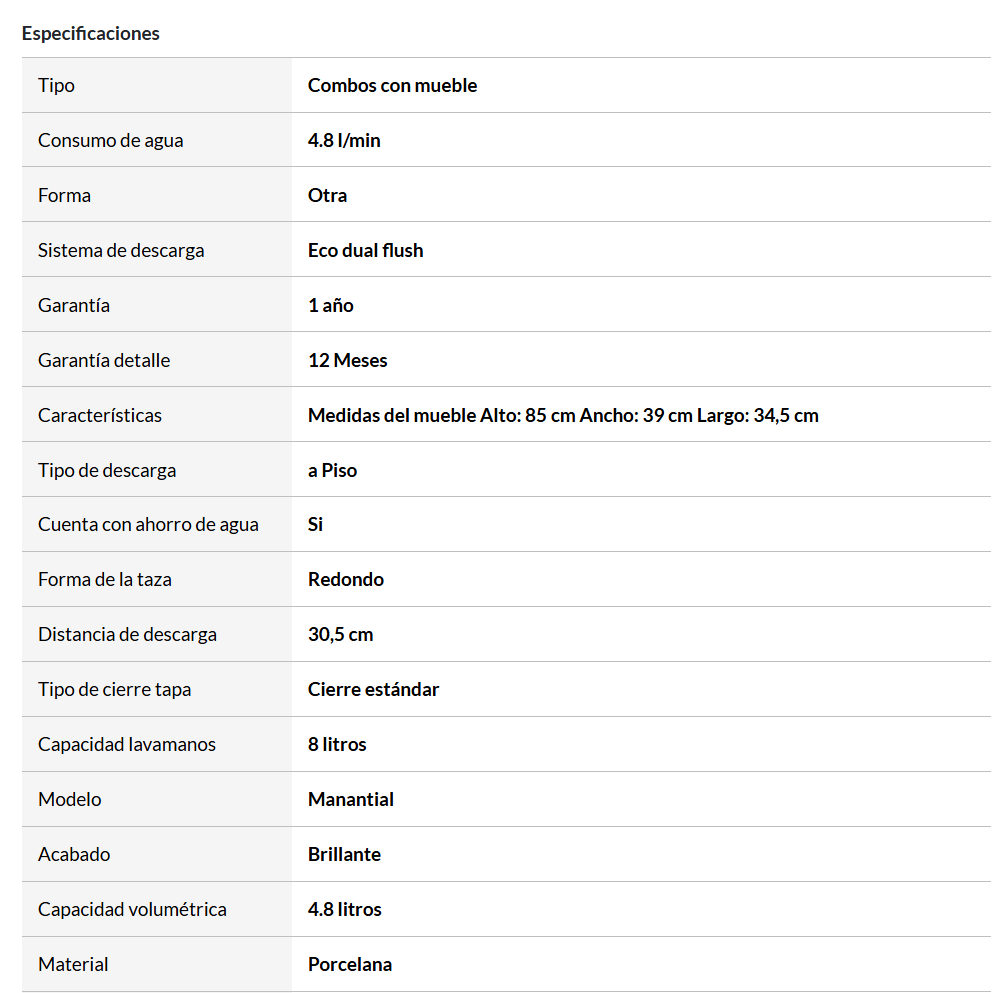Click the '12 Meses' value
The height and width of the screenshot is (993, 994).
click(347, 360)
